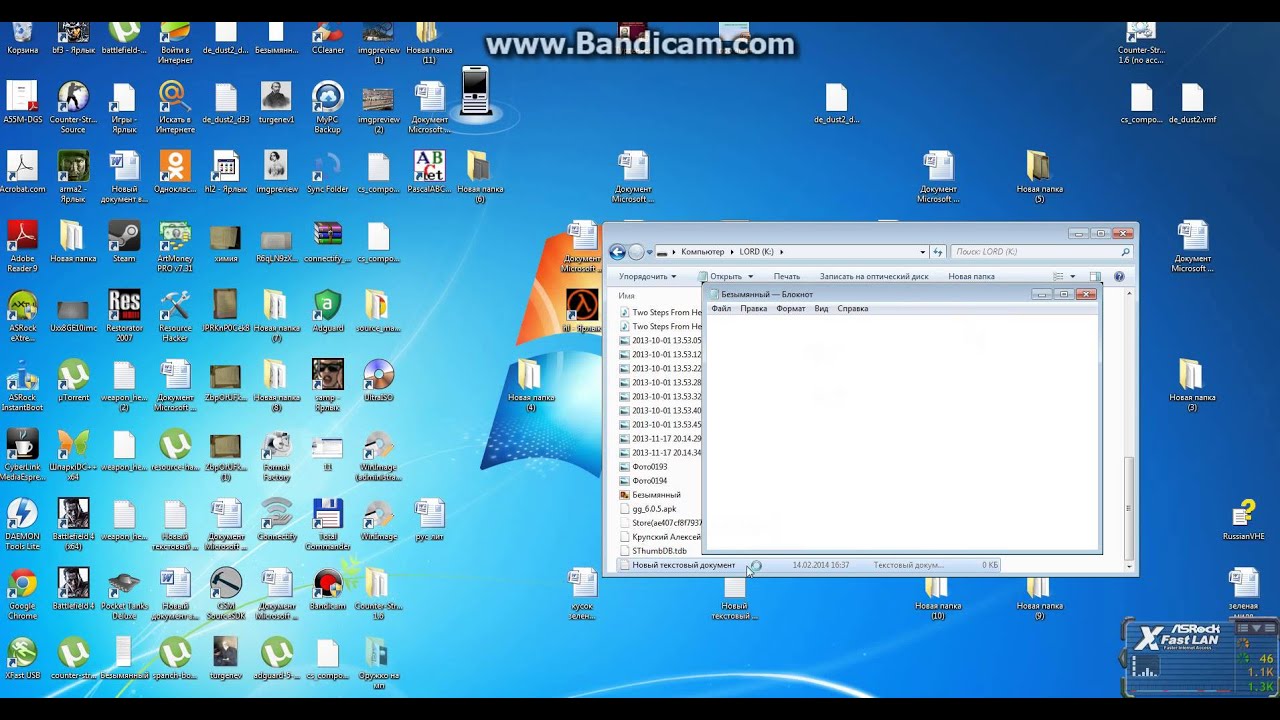Select the µTorrent desktop shortcut
The image size is (1280, 720).
pos(73,380)
